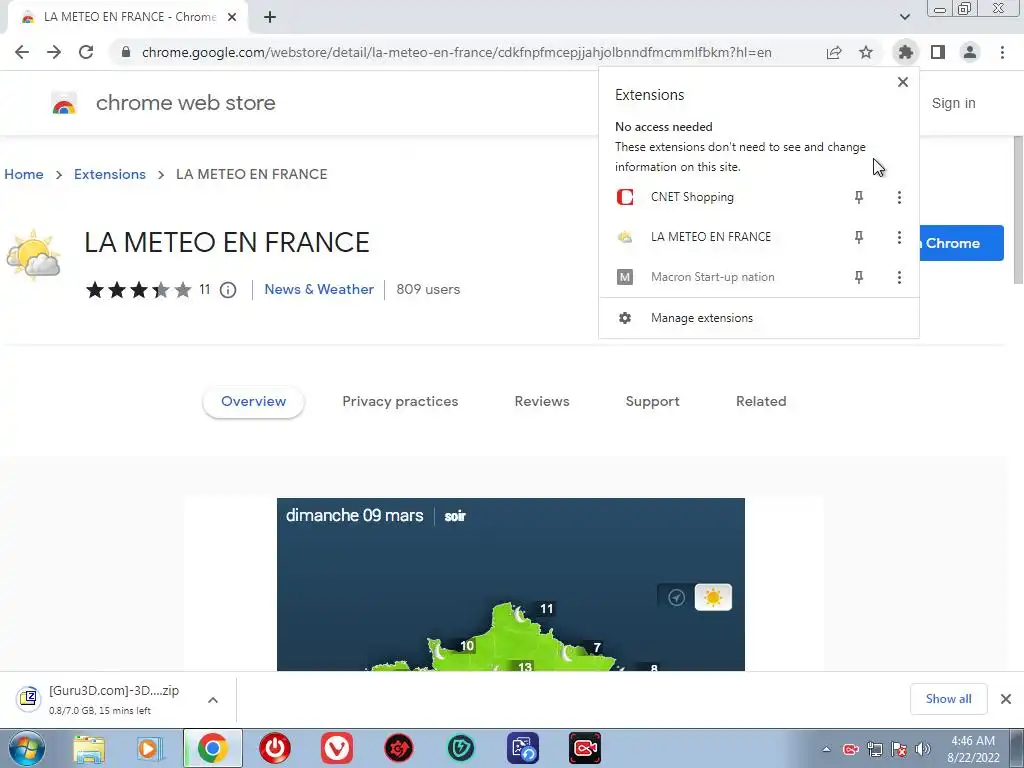Click the red power-button taskbar icon

tap(275, 748)
